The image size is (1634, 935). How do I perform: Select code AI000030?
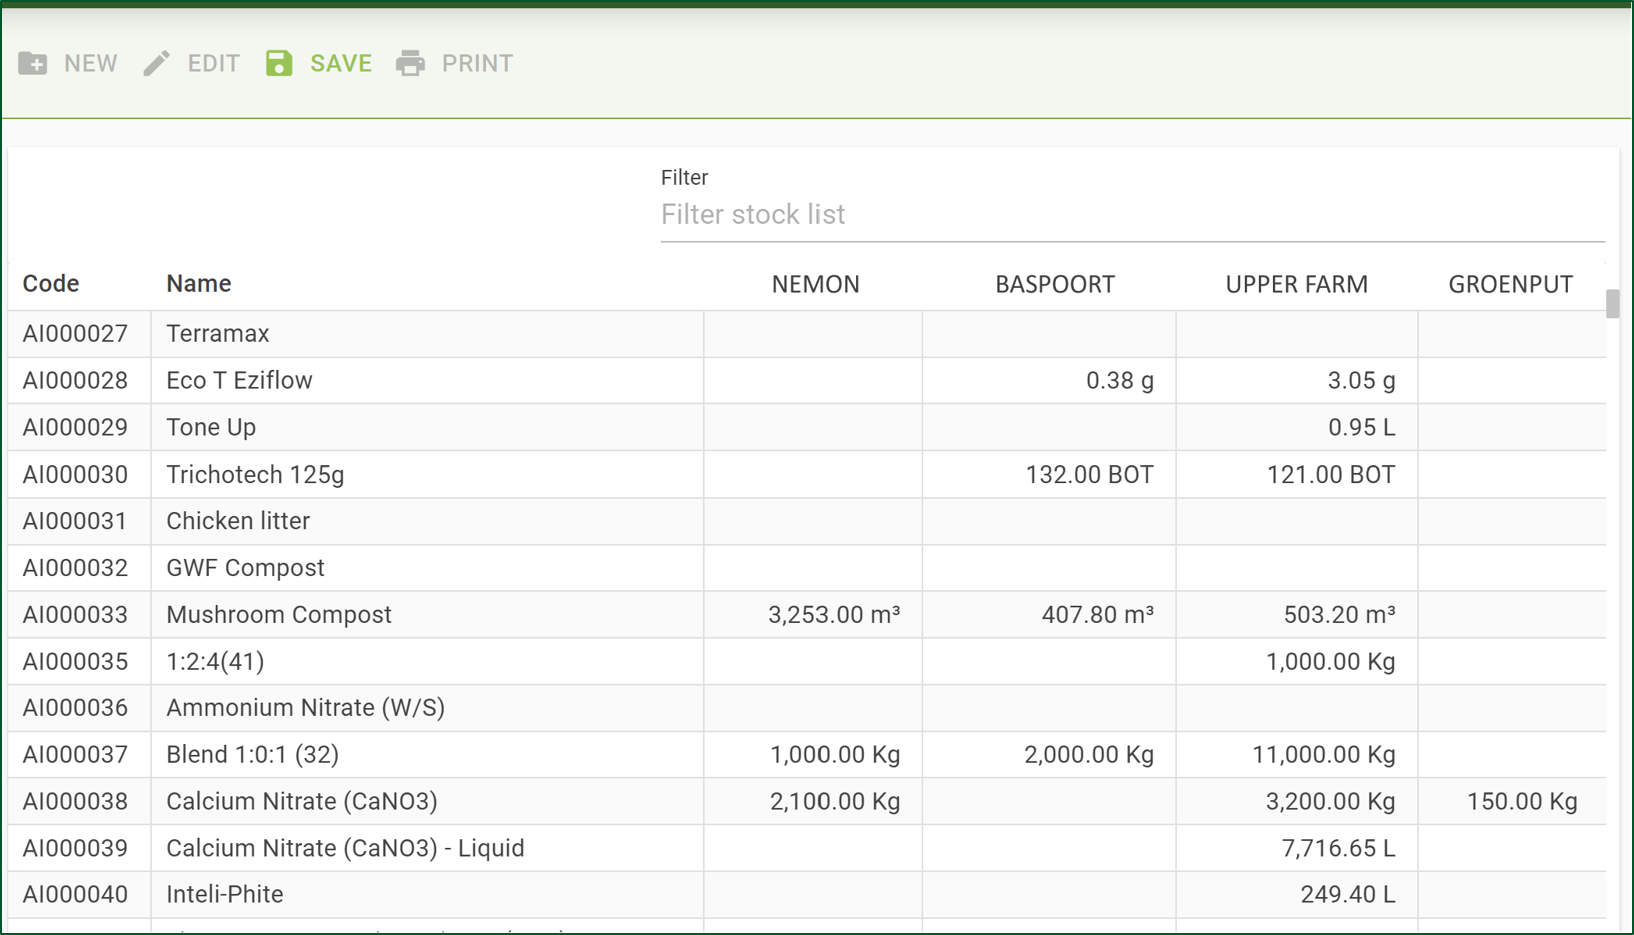(76, 475)
